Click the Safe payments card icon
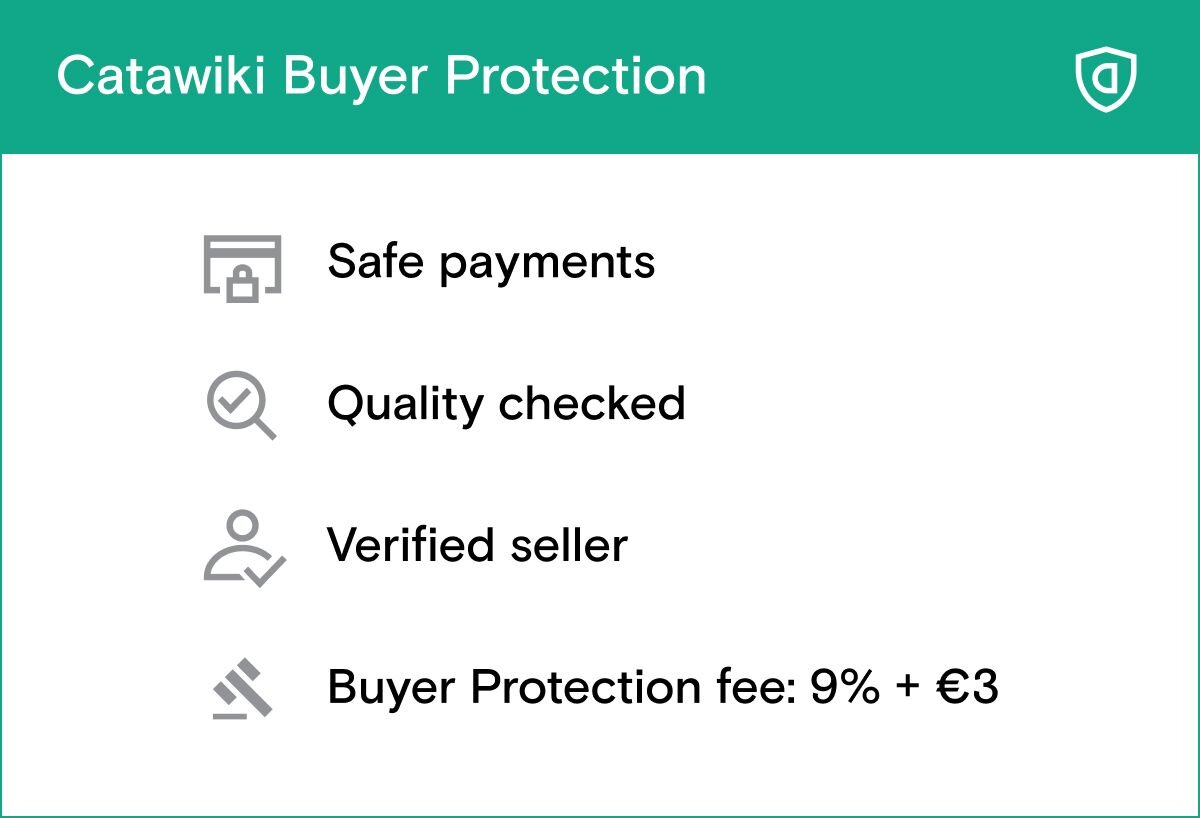 [242, 267]
